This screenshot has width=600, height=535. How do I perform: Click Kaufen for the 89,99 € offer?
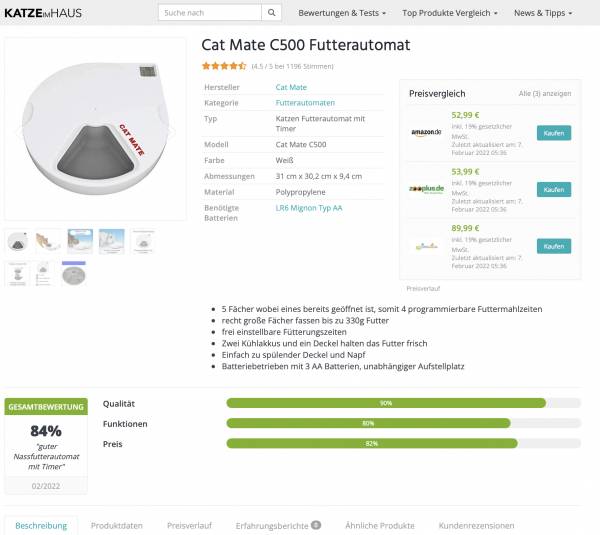click(x=554, y=246)
